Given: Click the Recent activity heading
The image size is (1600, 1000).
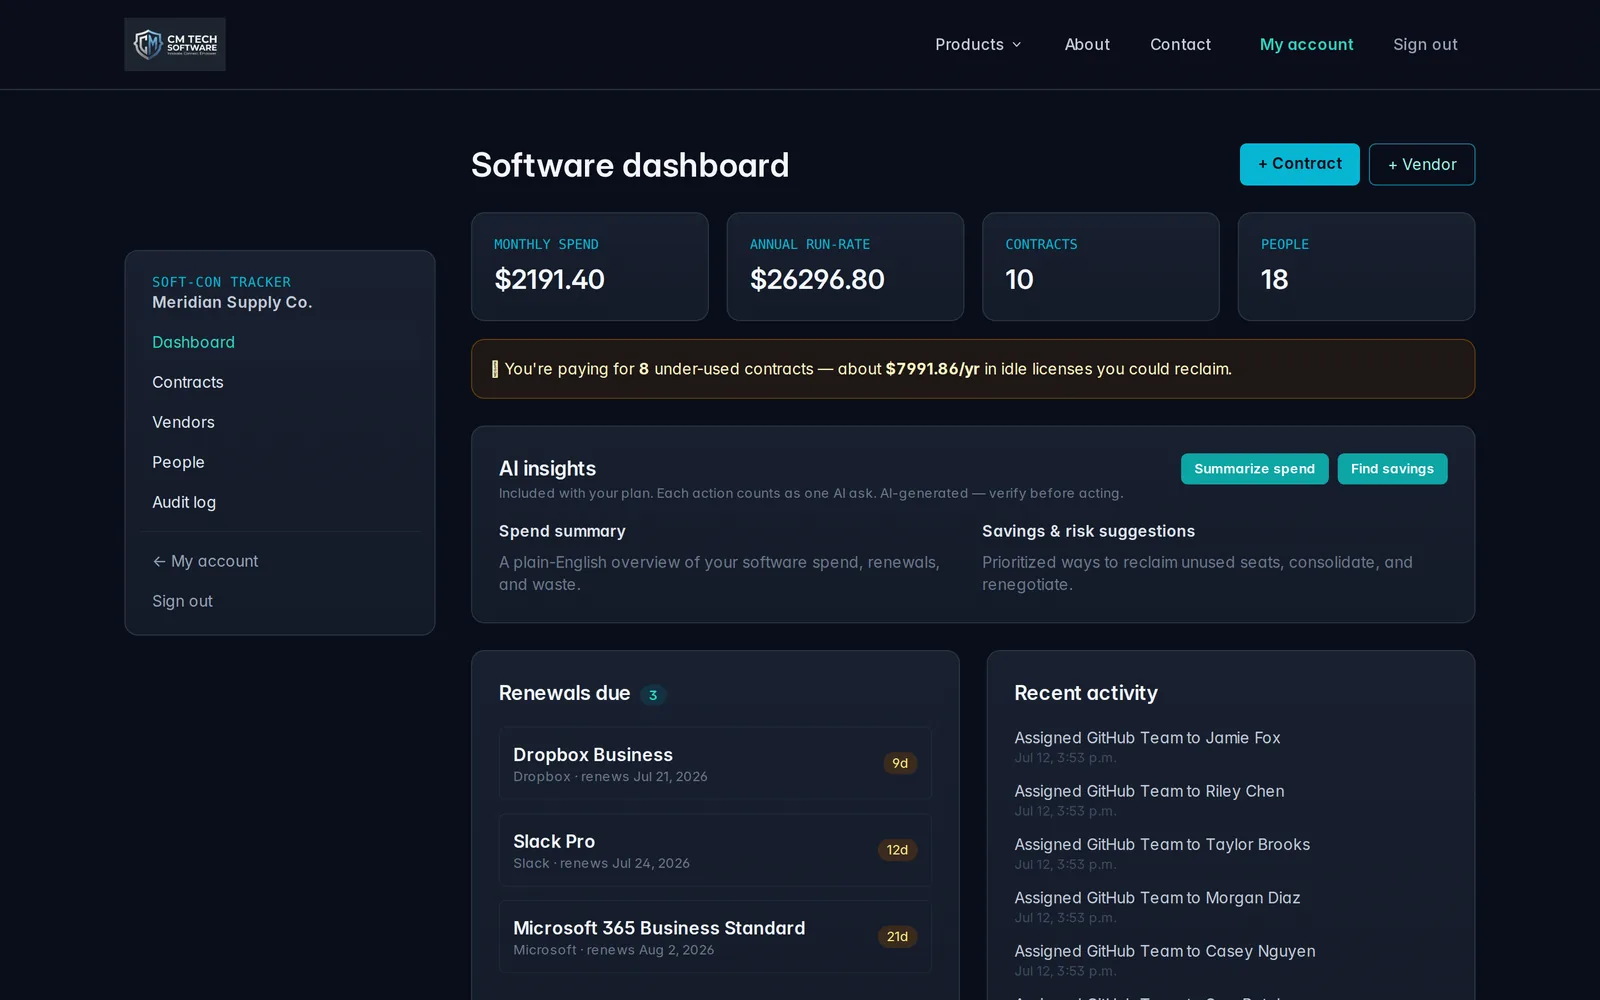Looking at the screenshot, I should tap(1086, 693).
